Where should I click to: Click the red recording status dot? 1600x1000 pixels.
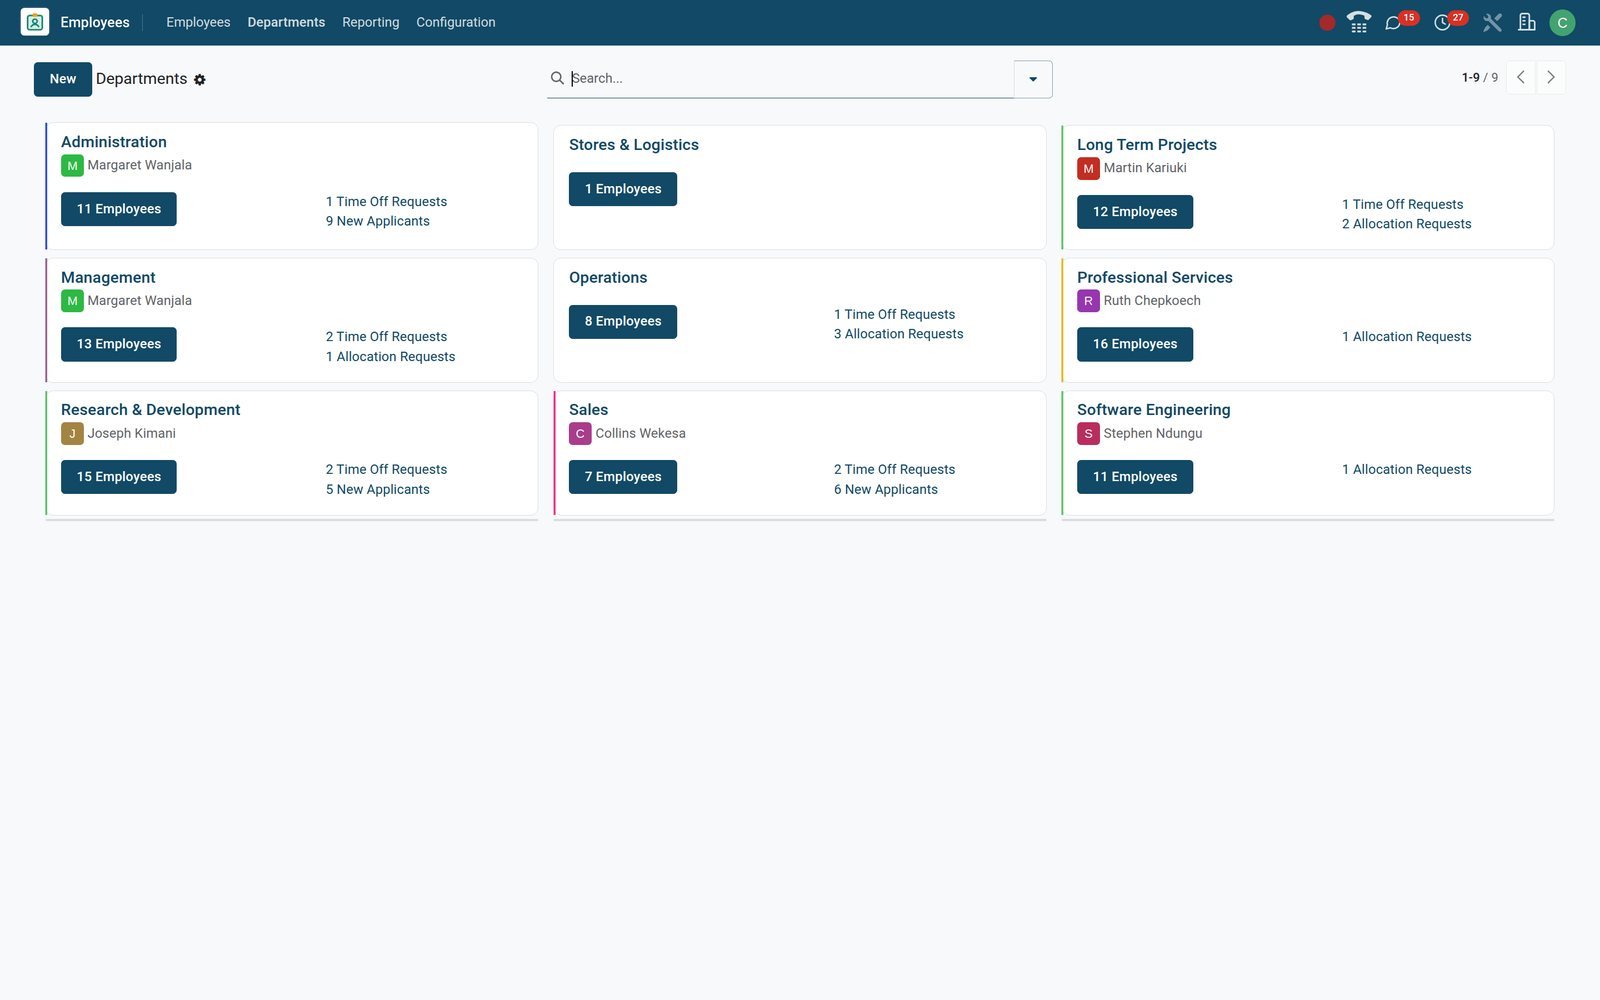[x=1327, y=23]
